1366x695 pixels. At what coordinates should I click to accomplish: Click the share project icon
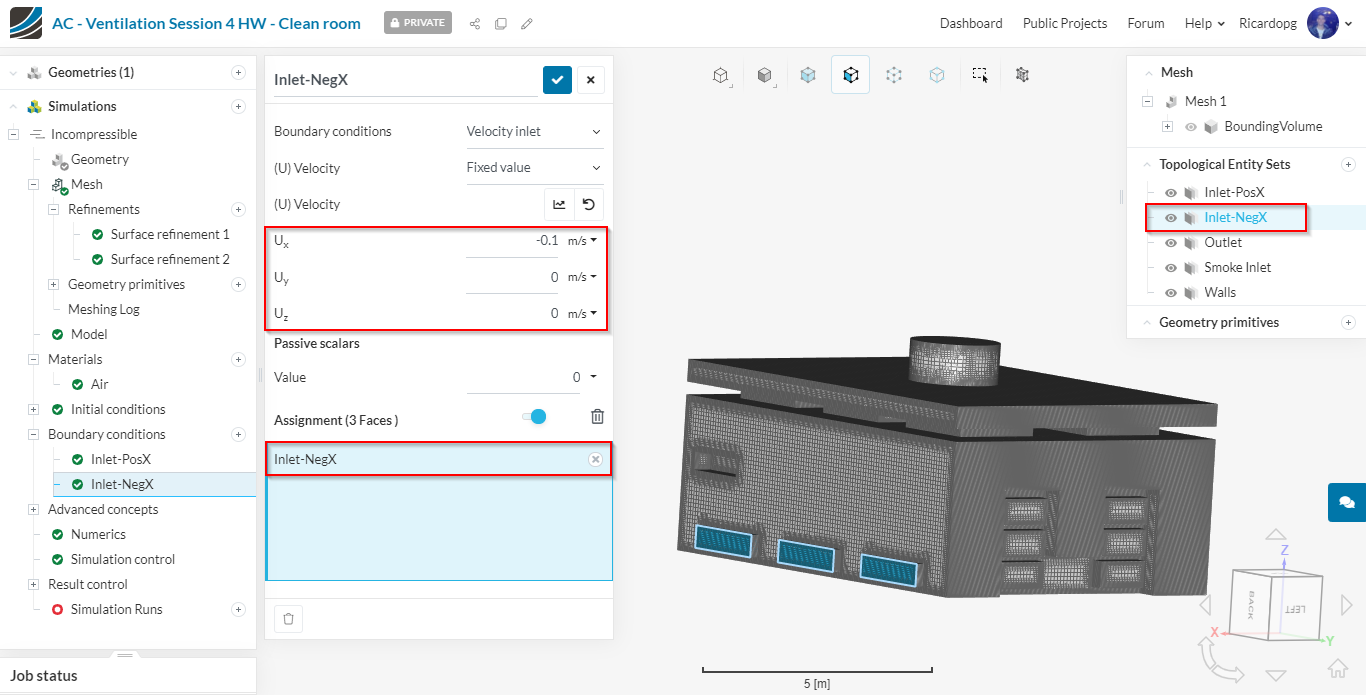click(x=475, y=23)
